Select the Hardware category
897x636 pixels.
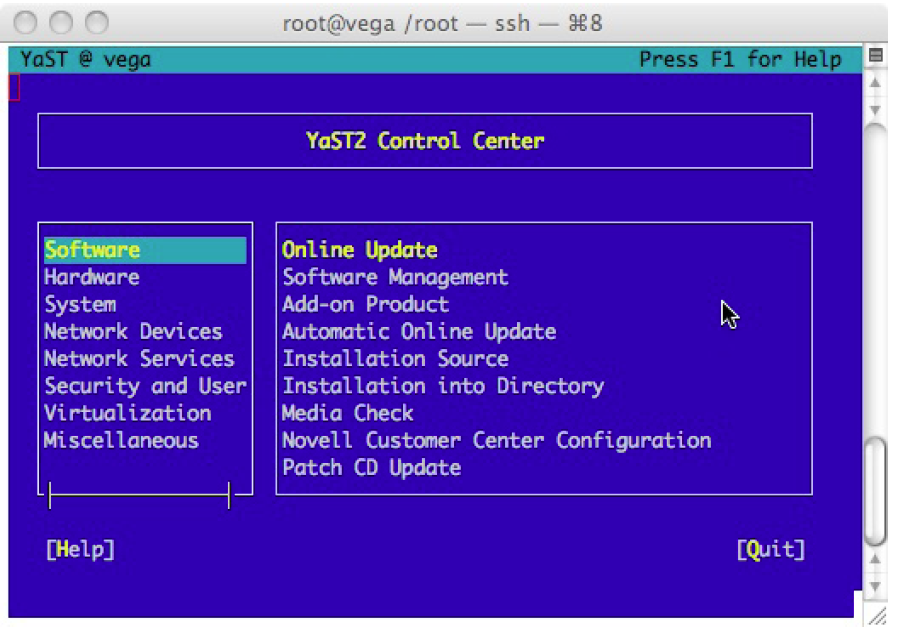pos(92,277)
